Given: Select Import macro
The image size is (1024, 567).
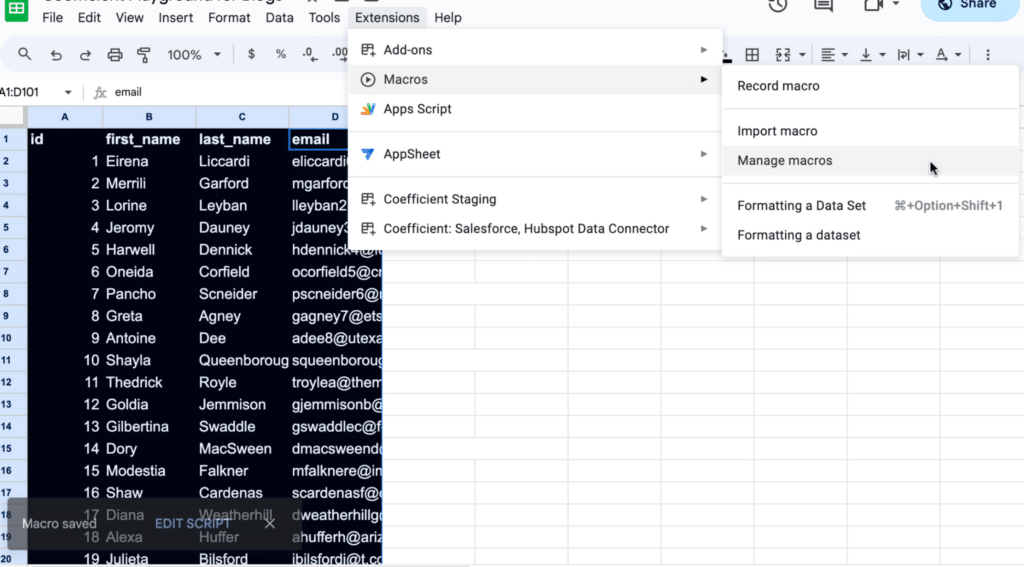Looking at the screenshot, I should pyautogui.click(x=871, y=131).
